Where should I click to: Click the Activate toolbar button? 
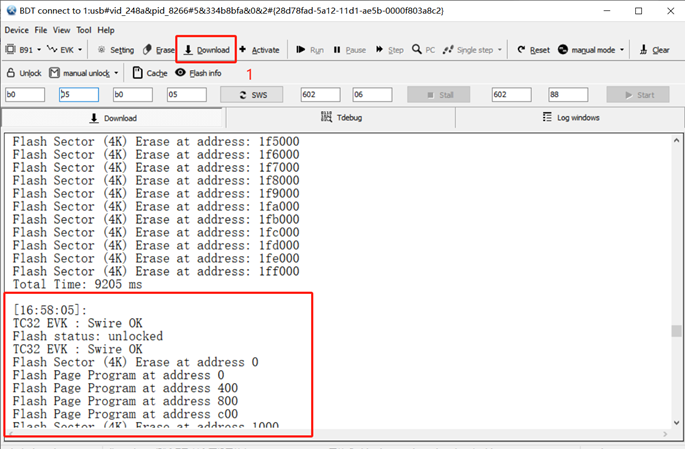point(259,49)
